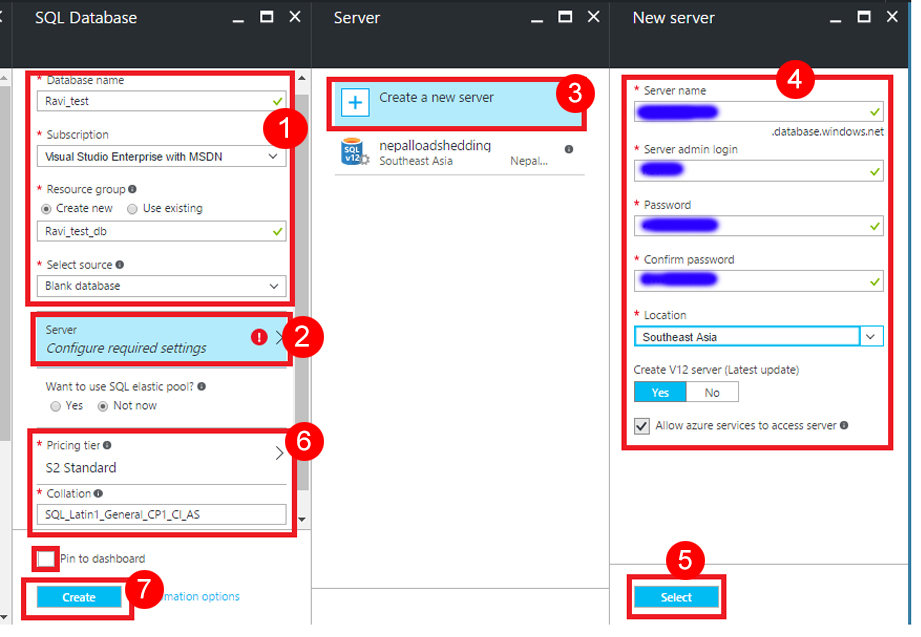
Task: Click the SQL Database blade scrollbar thumb
Action: [x=302, y=292]
